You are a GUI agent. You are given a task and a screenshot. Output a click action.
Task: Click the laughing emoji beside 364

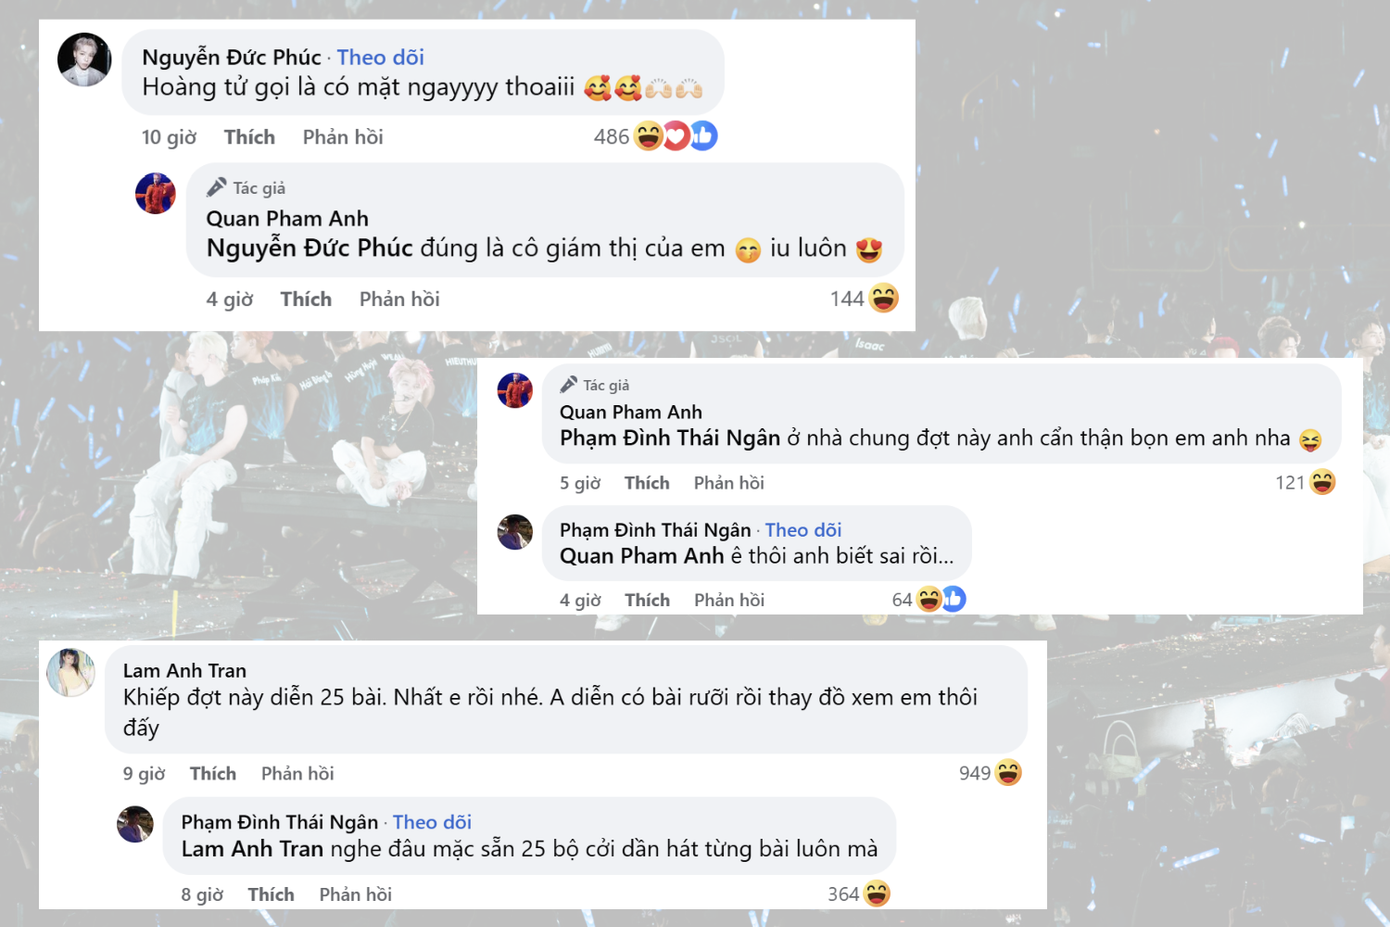pyautogui.click(x=877, y=894)
